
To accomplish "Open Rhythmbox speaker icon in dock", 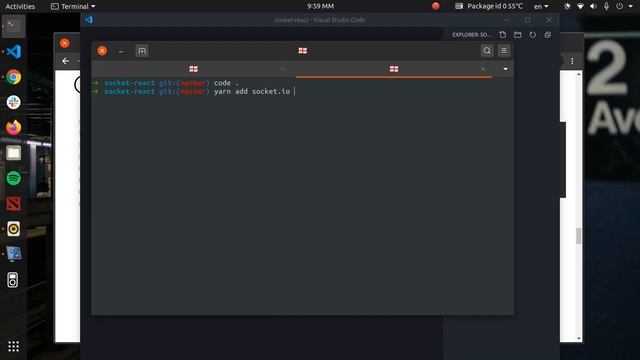I will pyautogui.click(x=13, y=229).
